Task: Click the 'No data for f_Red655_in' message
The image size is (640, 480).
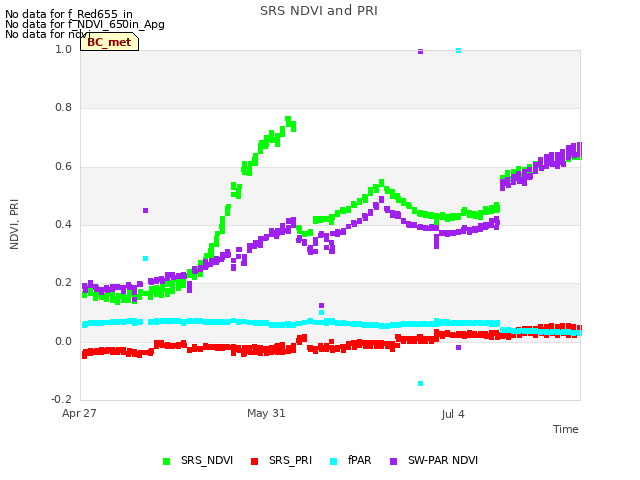Action: [69, 14]
